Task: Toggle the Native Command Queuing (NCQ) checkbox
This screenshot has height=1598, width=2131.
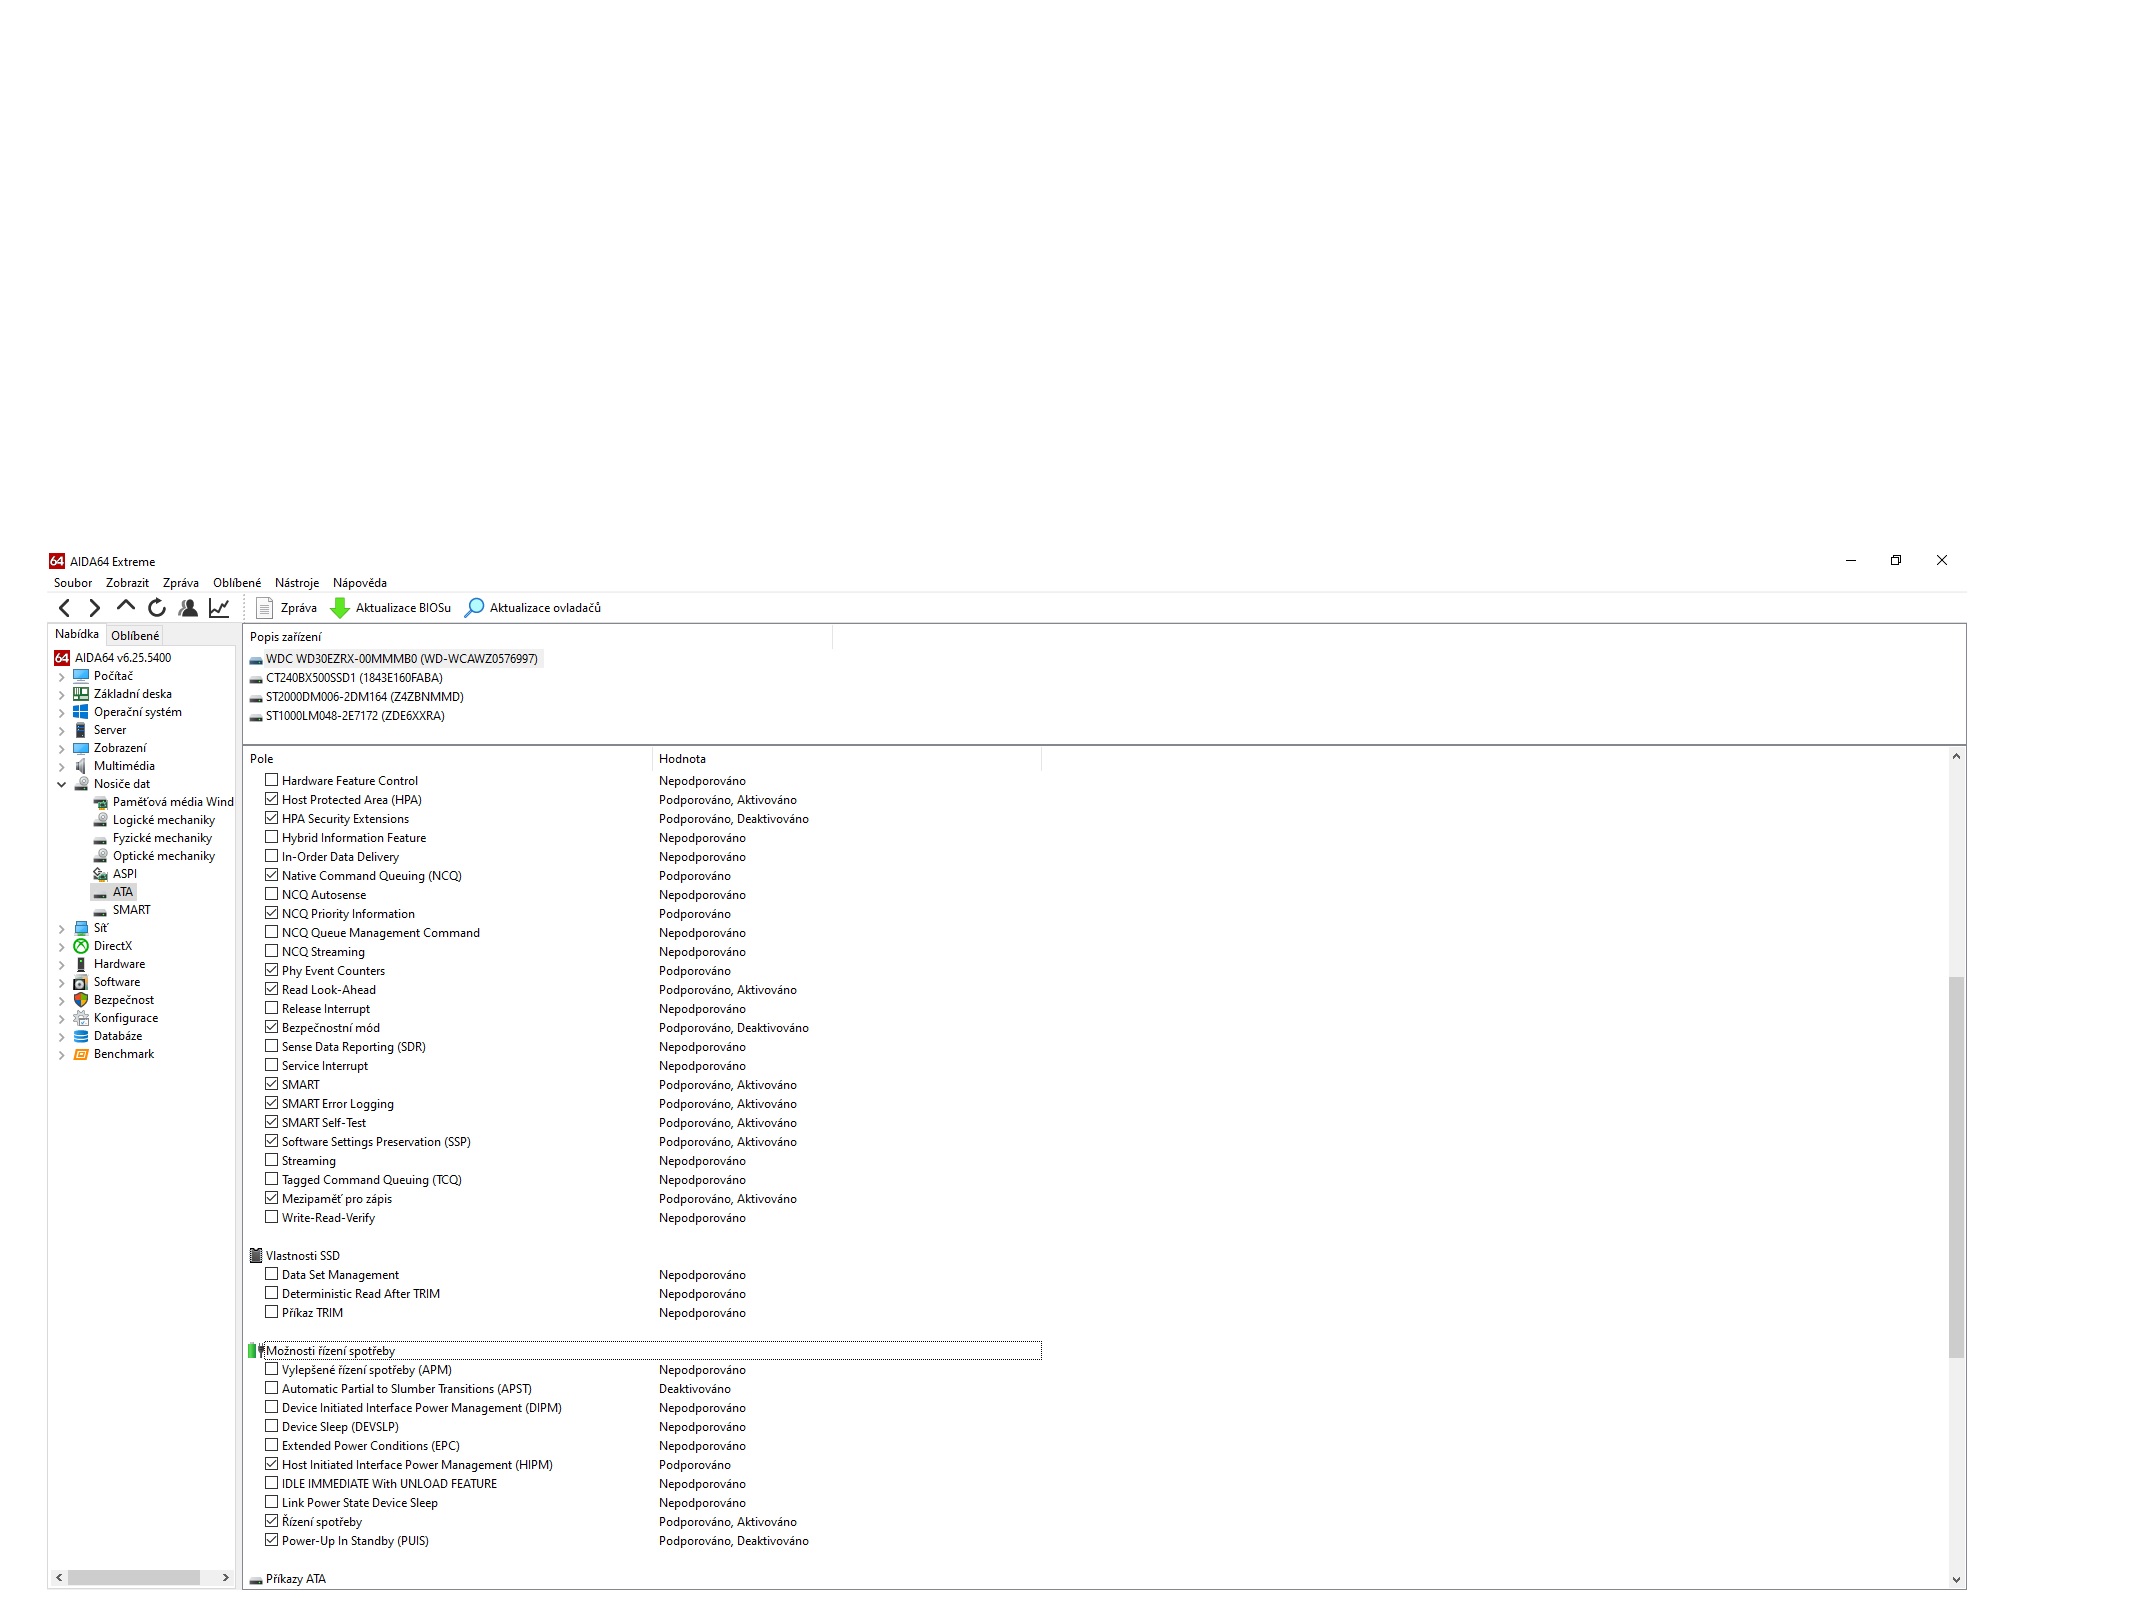Action: point(271,875)
